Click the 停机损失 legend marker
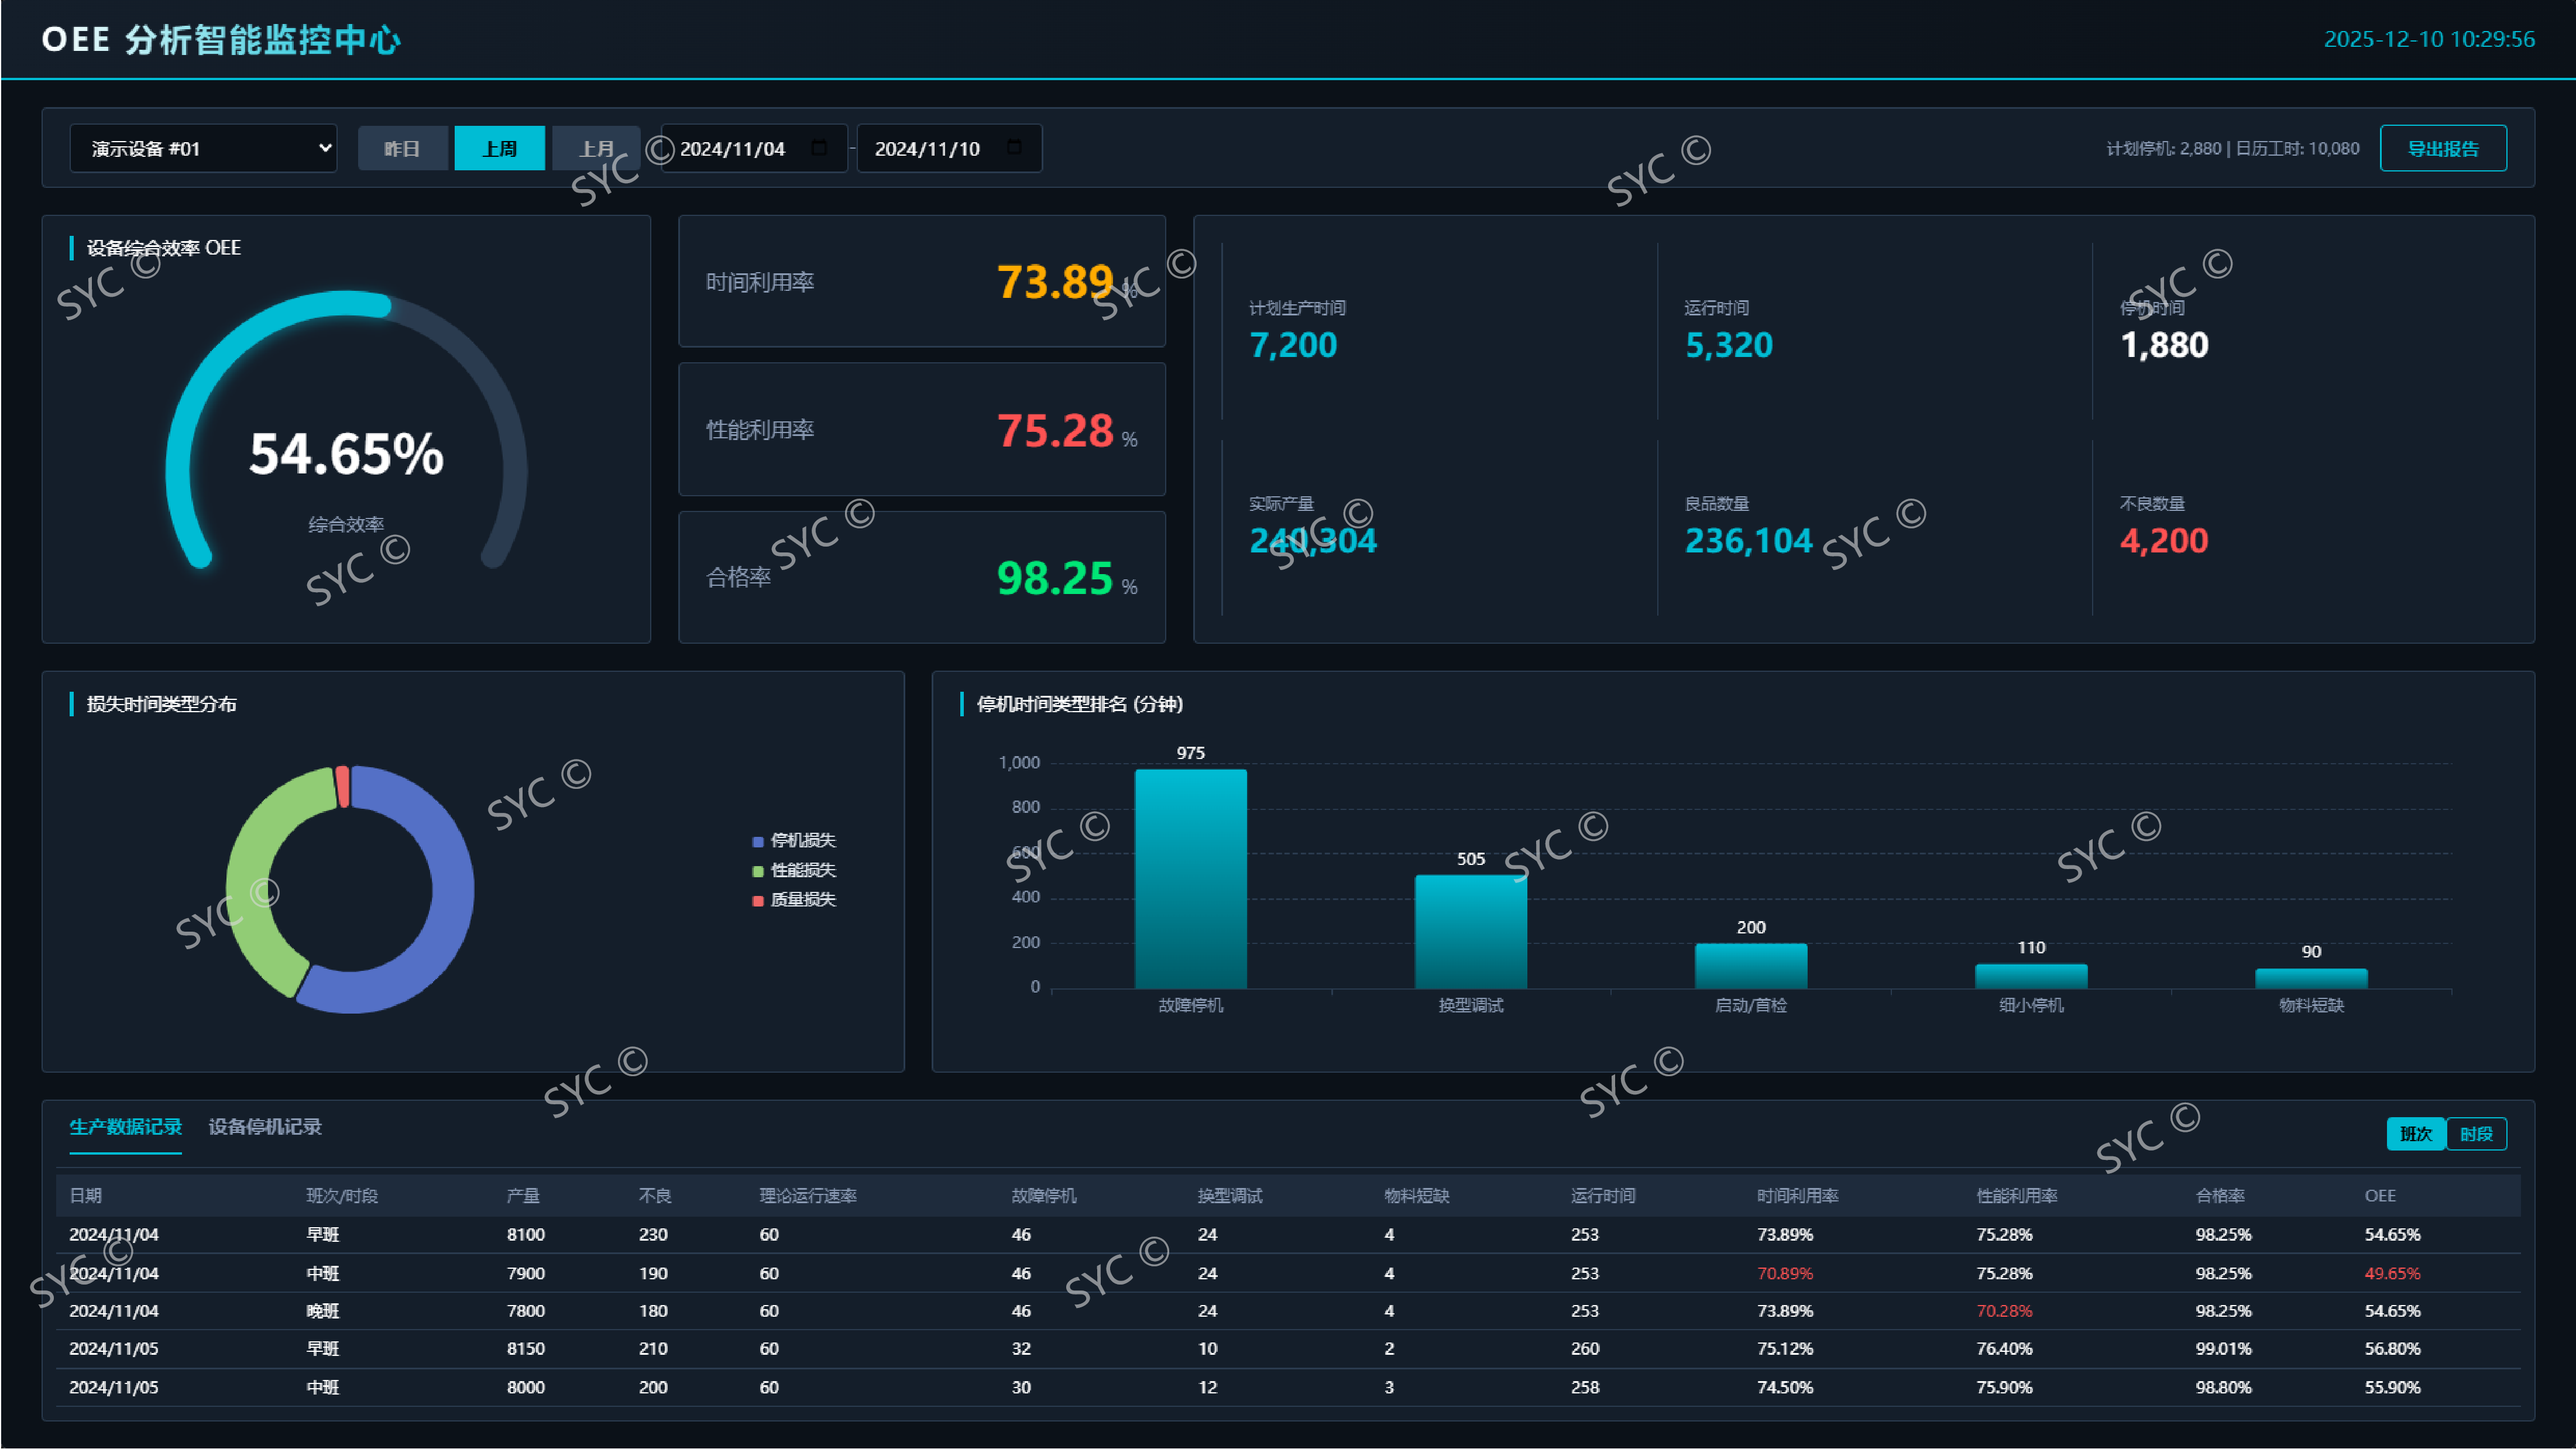Viewport: 2576px width, 1449px height. coord(758,841)
